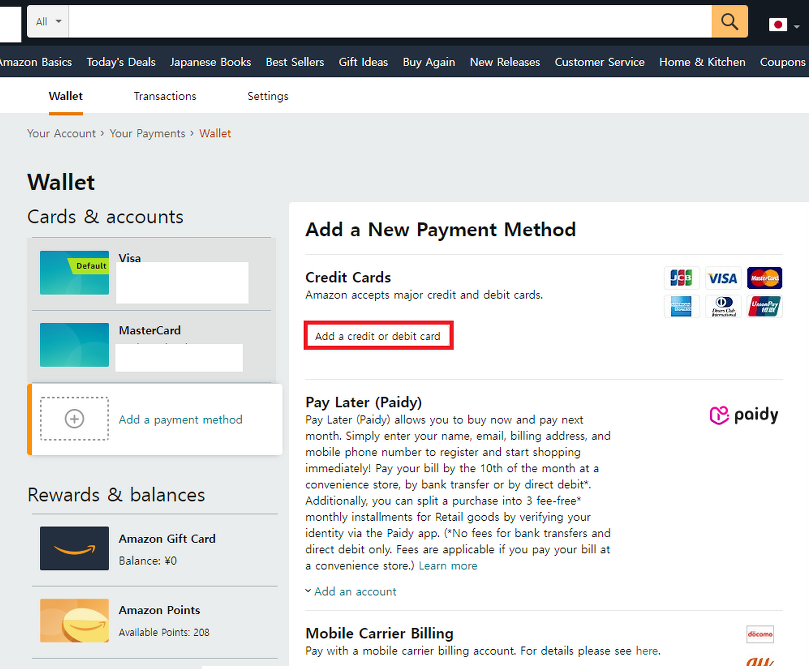
Task: Open Customer Service page
Action: (x=600, y=62)
